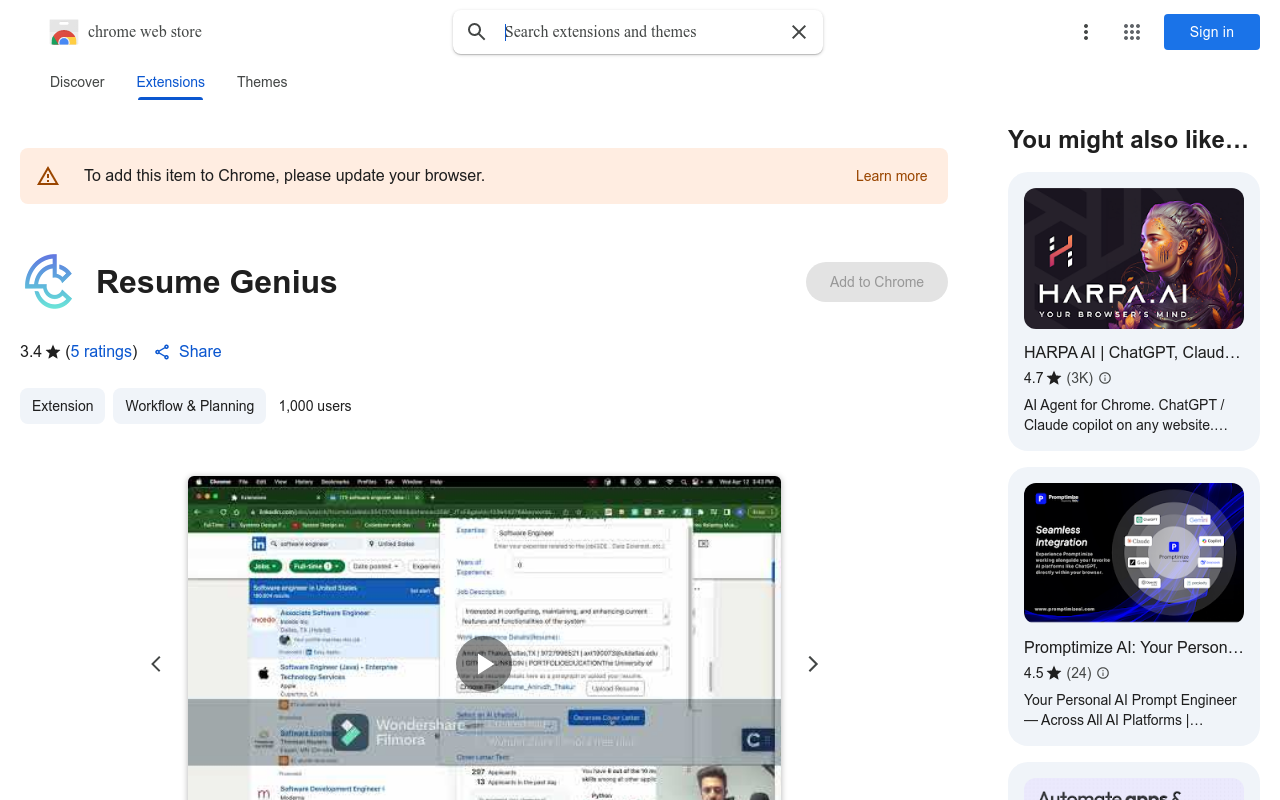This screenshot has width=1280, height=800.
Task: Click the Share text link
Action: tap(200, 352)
